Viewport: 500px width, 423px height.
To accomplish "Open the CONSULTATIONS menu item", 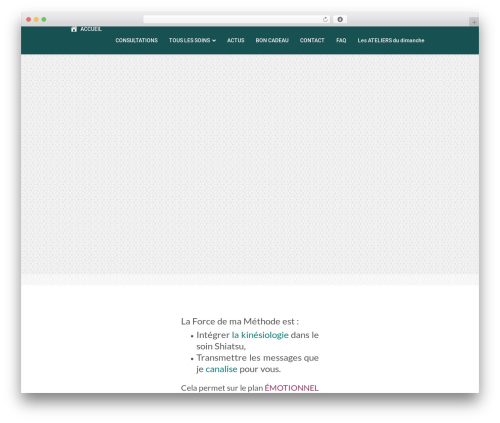I will [136, 40].
